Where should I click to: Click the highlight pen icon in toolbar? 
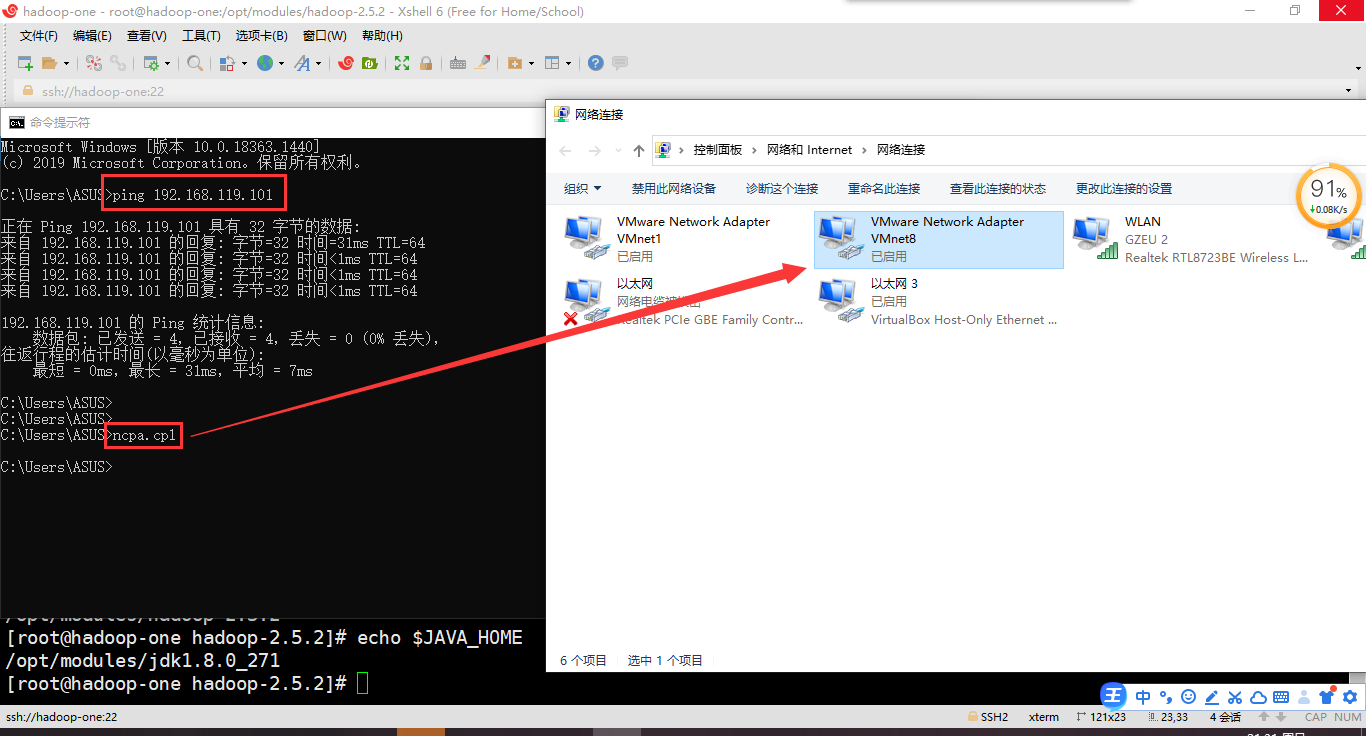483,63
